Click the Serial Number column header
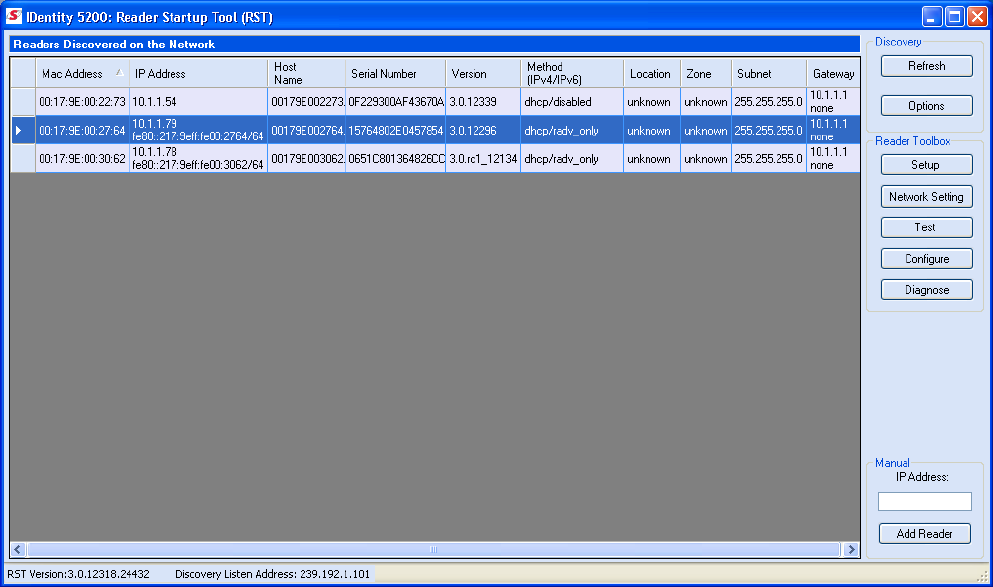Screen dimensions: 993x587 [395, 73]
